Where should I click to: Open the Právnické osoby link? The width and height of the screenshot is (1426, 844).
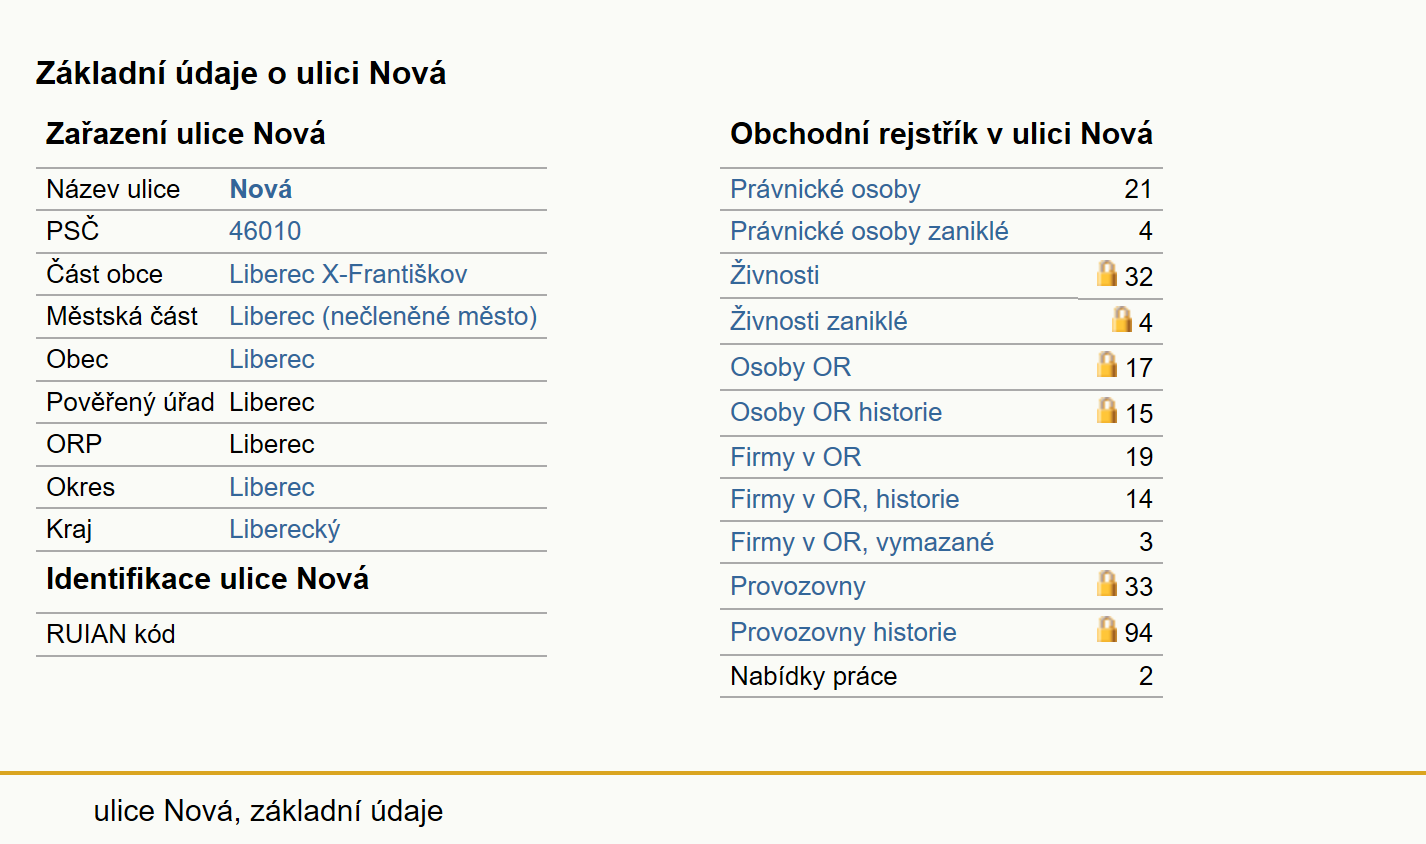click(825, 189)
